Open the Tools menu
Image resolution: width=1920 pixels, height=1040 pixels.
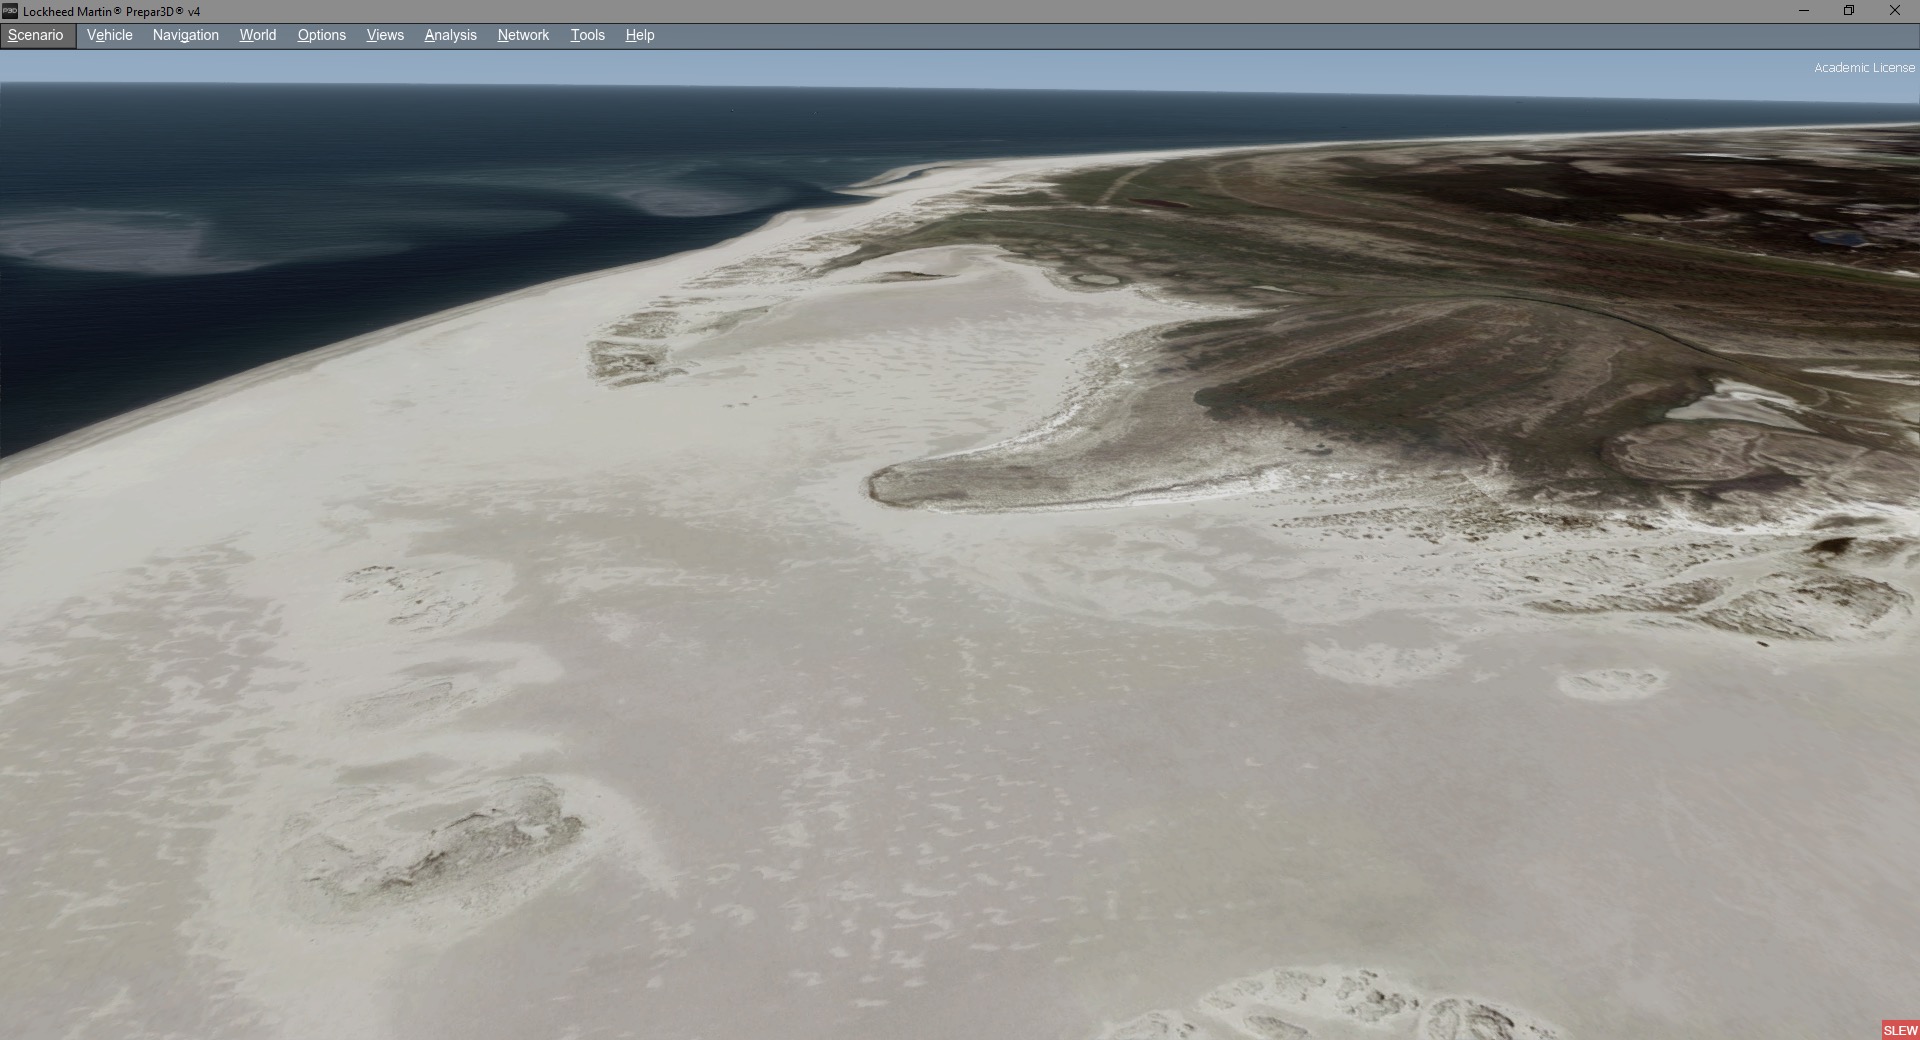588,35
